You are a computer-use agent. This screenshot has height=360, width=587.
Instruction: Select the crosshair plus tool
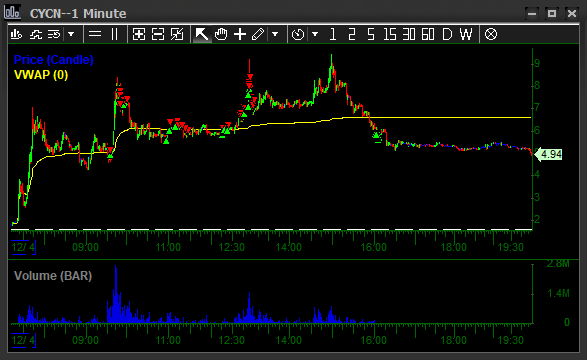tap(240, 34)
